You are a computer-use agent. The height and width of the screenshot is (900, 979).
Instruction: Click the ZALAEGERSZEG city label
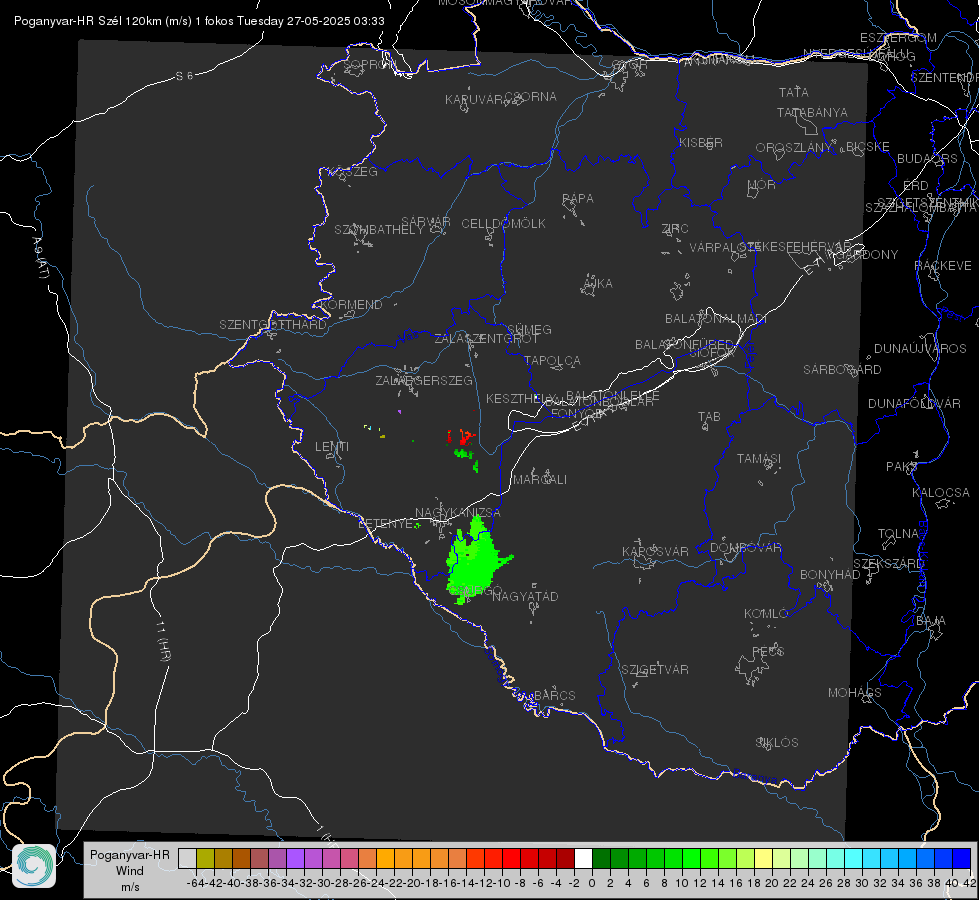point(424,380)
